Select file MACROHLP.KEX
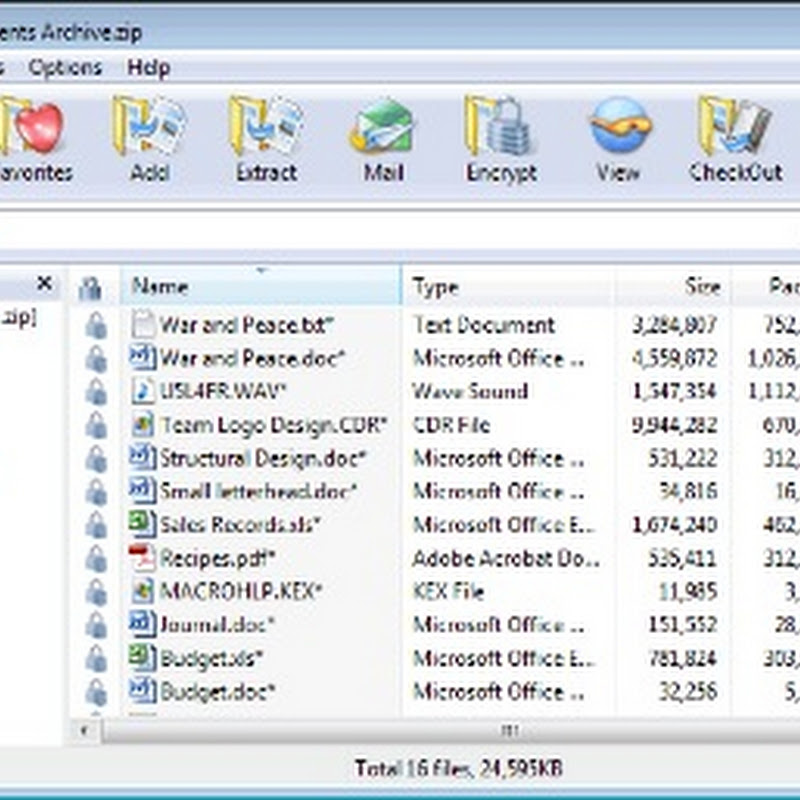This screenshot has height=800, width=800. click(x=241, y=592)
